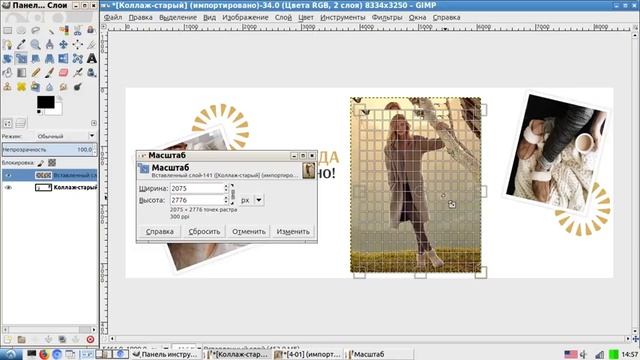Open the Фильтры menu
Viewport: 640px width, 360px height.
tap(387, 17)
